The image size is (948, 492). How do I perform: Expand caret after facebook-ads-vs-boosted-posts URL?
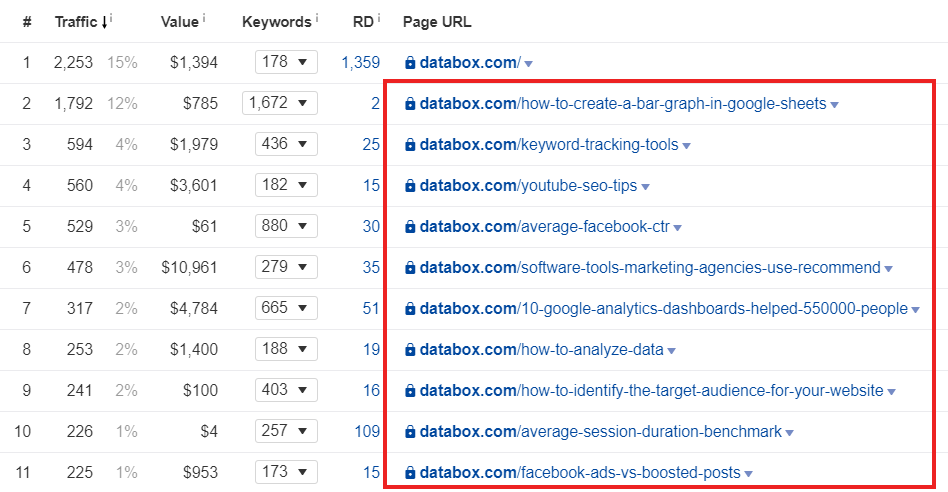coord(749,474)
